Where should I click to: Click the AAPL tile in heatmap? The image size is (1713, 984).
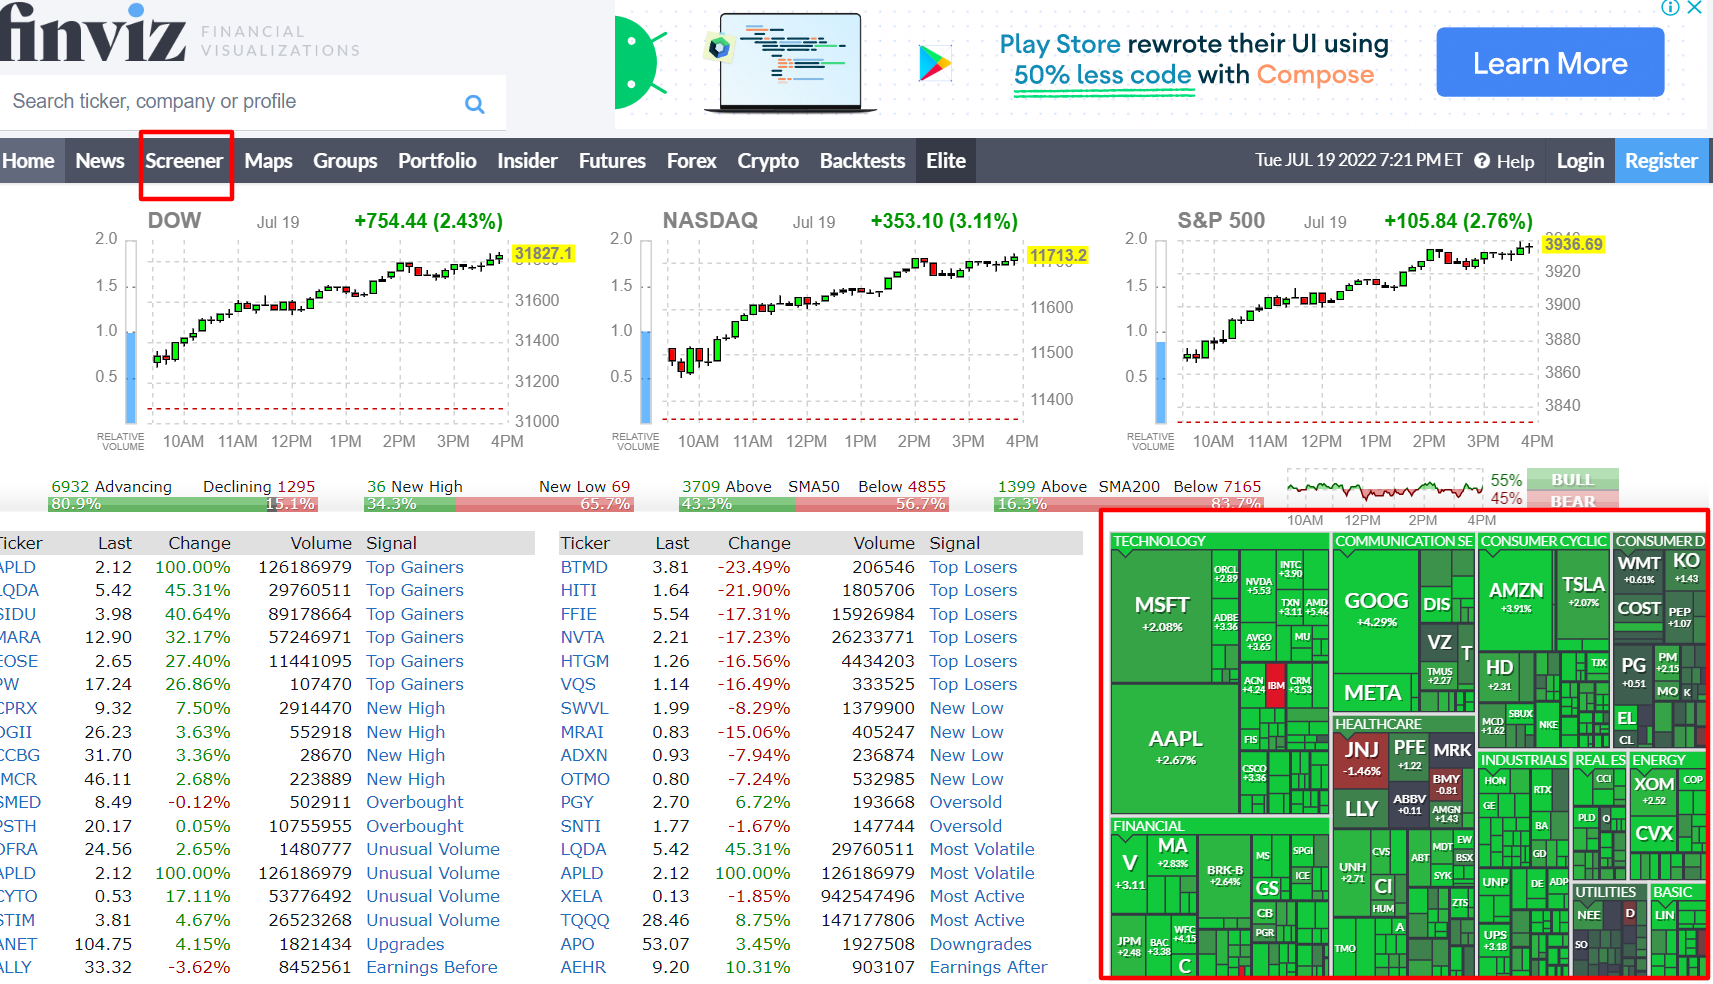pyautogui.click(x=1175, y=748)
